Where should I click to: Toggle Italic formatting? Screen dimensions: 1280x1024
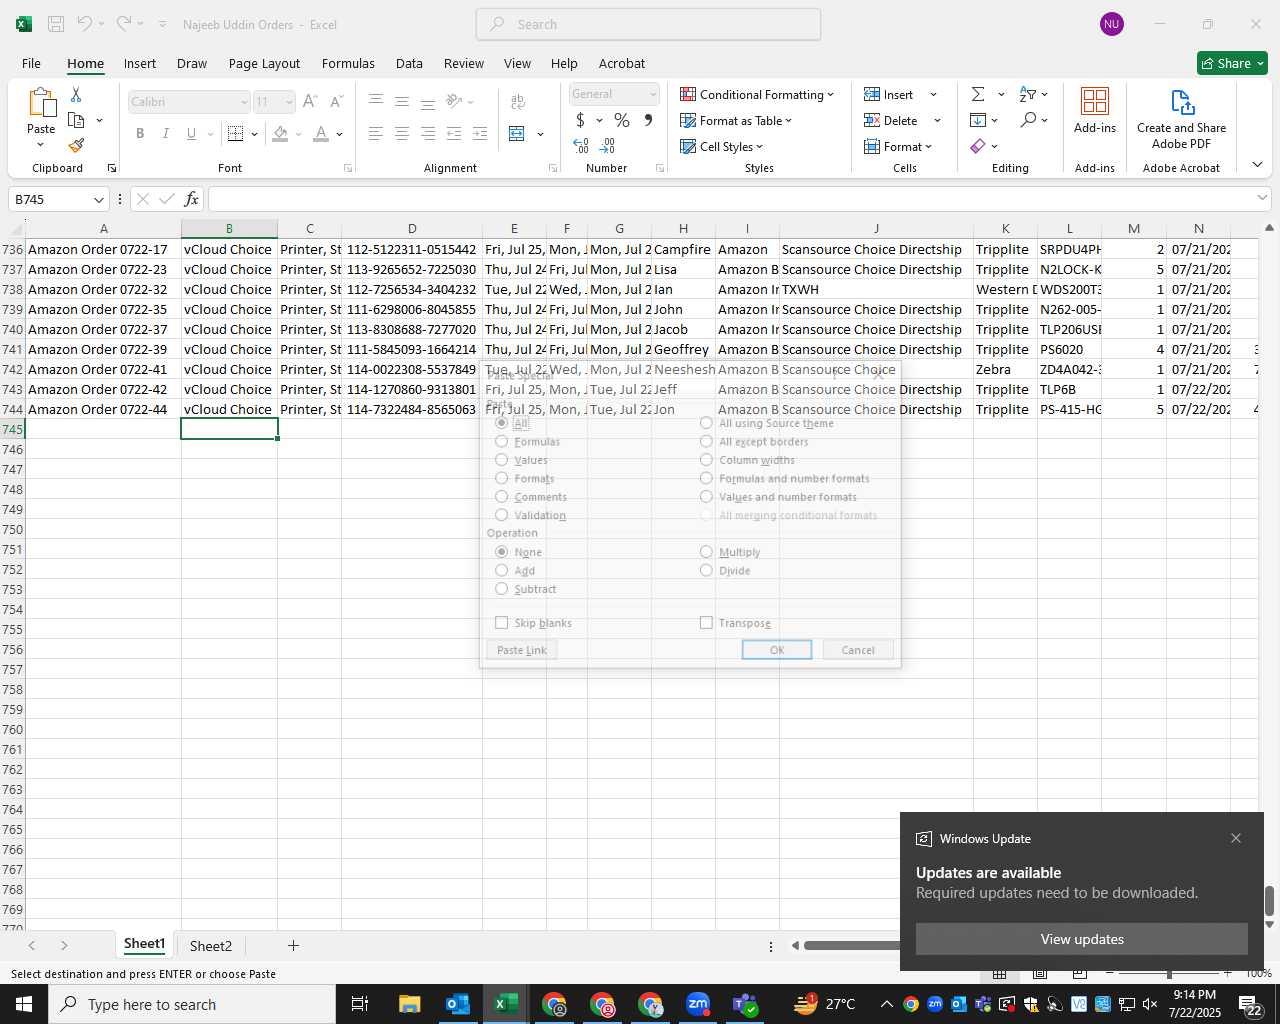pyautogui.click(x=165, y=133)
